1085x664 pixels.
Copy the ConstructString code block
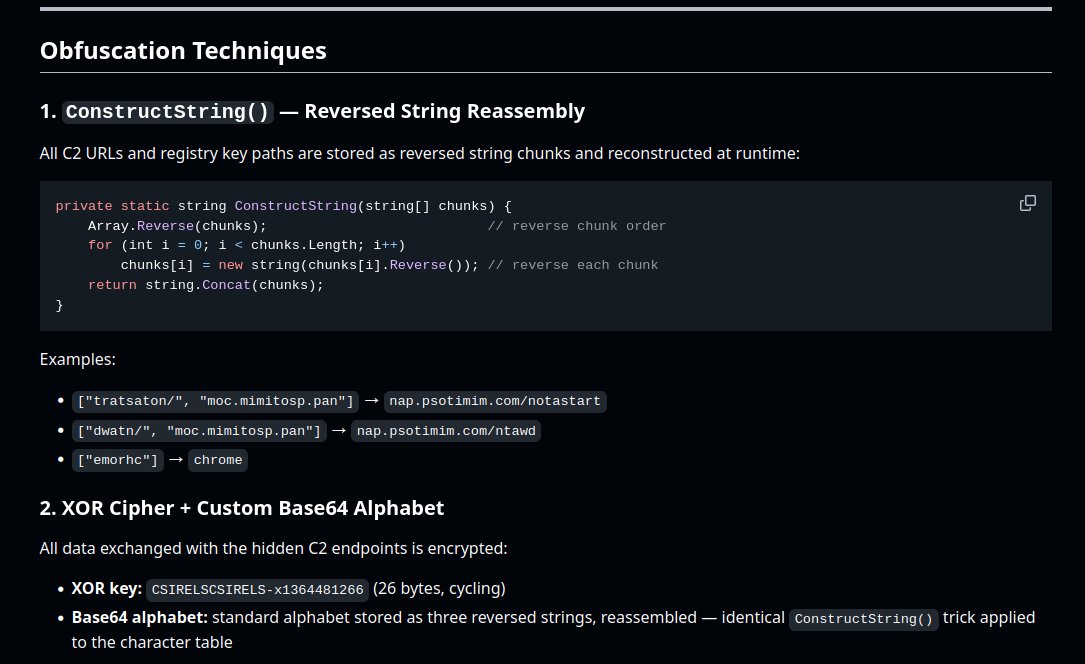pyautogui.click(x=1028, y=203)
